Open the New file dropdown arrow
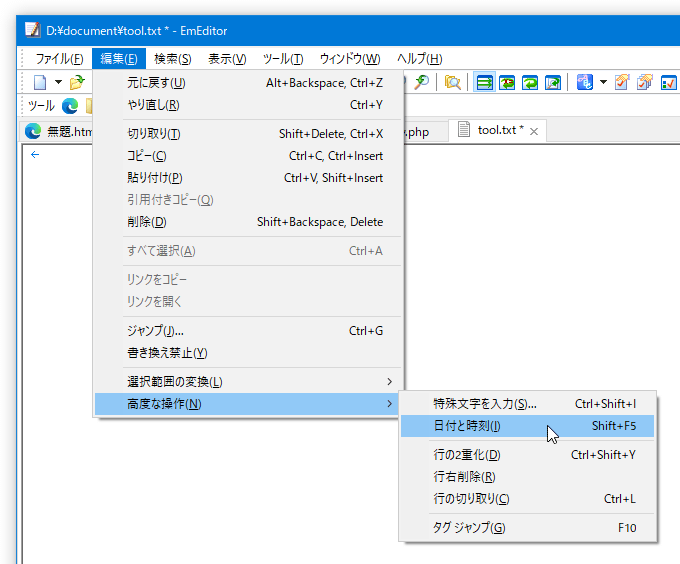Screen dimensions: 680x564 coord(59,82)
